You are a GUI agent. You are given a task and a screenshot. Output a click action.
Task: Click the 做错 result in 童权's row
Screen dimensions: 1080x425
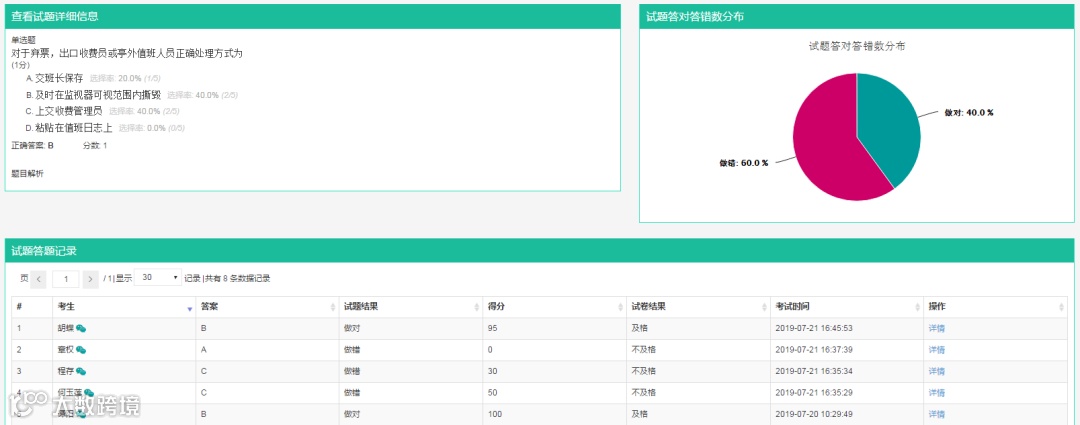coord(351,350)
